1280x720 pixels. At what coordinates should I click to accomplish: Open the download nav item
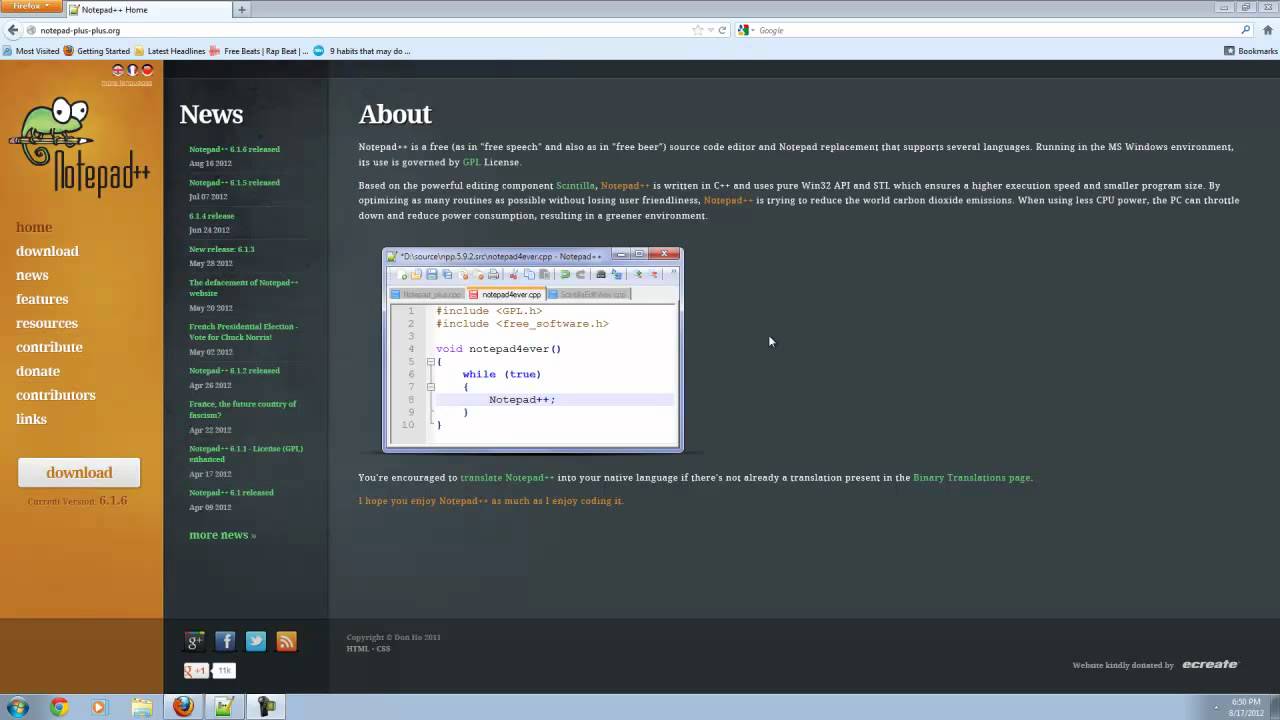point(47,251)
